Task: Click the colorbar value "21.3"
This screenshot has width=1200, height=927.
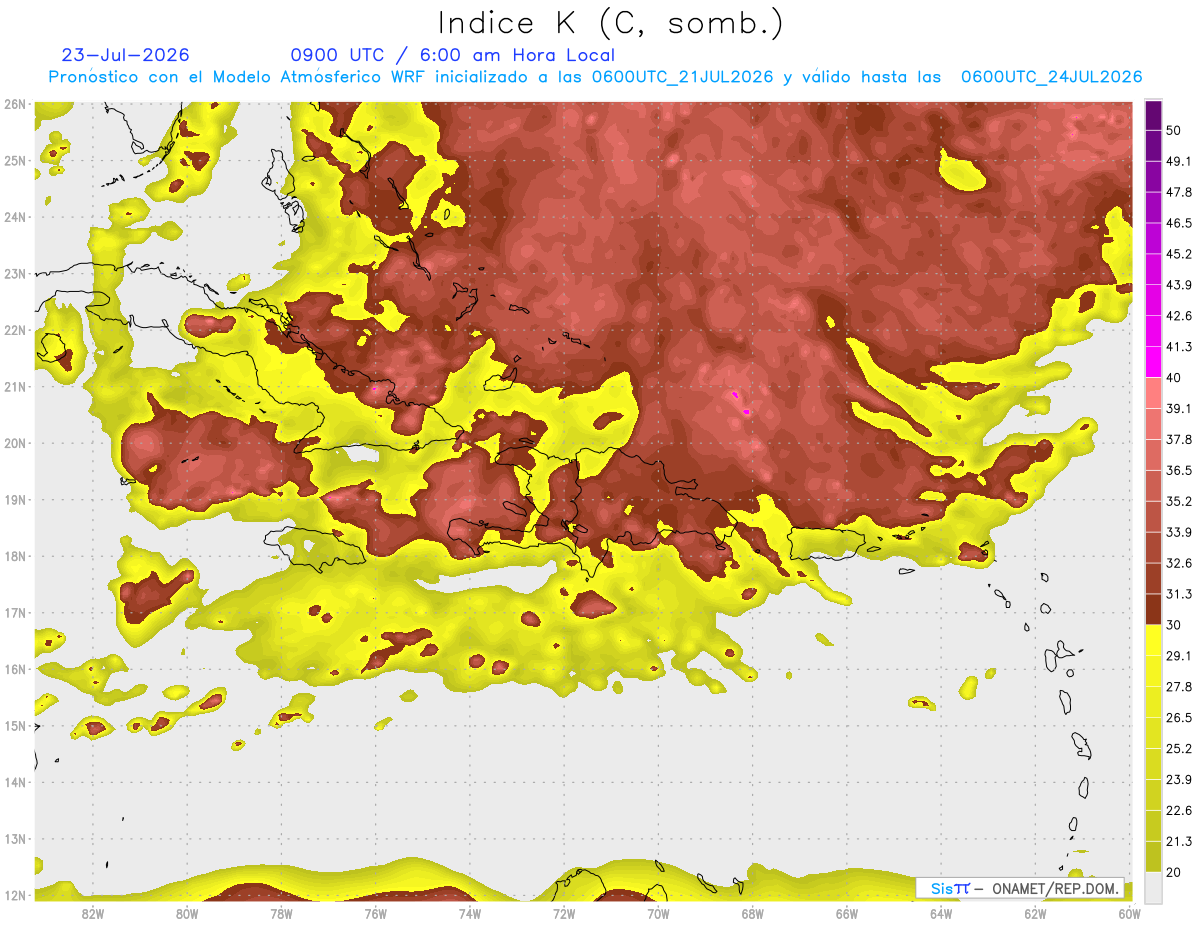Action: (x=1179, y=842)
